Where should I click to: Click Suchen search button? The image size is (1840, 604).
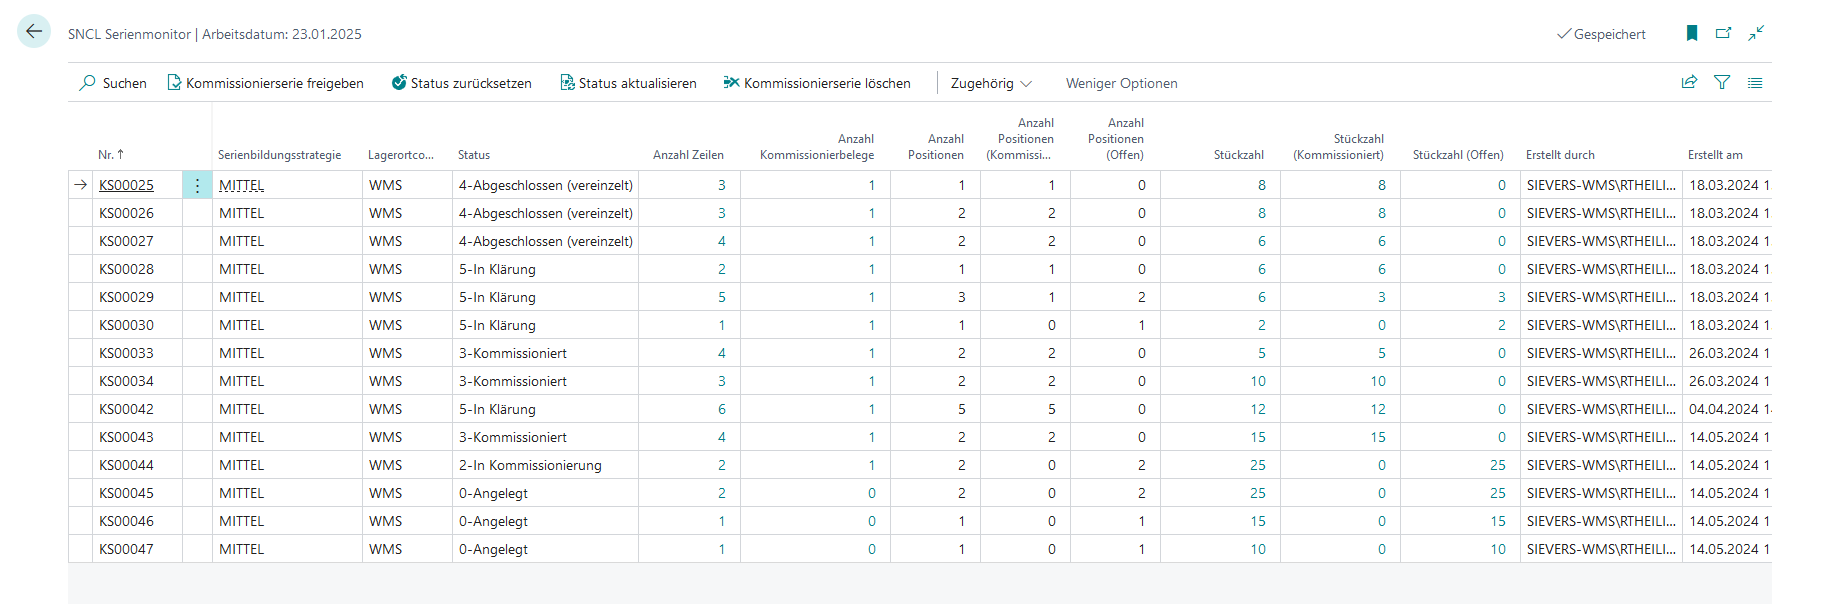pyautogui.click(x=113, y=83)
